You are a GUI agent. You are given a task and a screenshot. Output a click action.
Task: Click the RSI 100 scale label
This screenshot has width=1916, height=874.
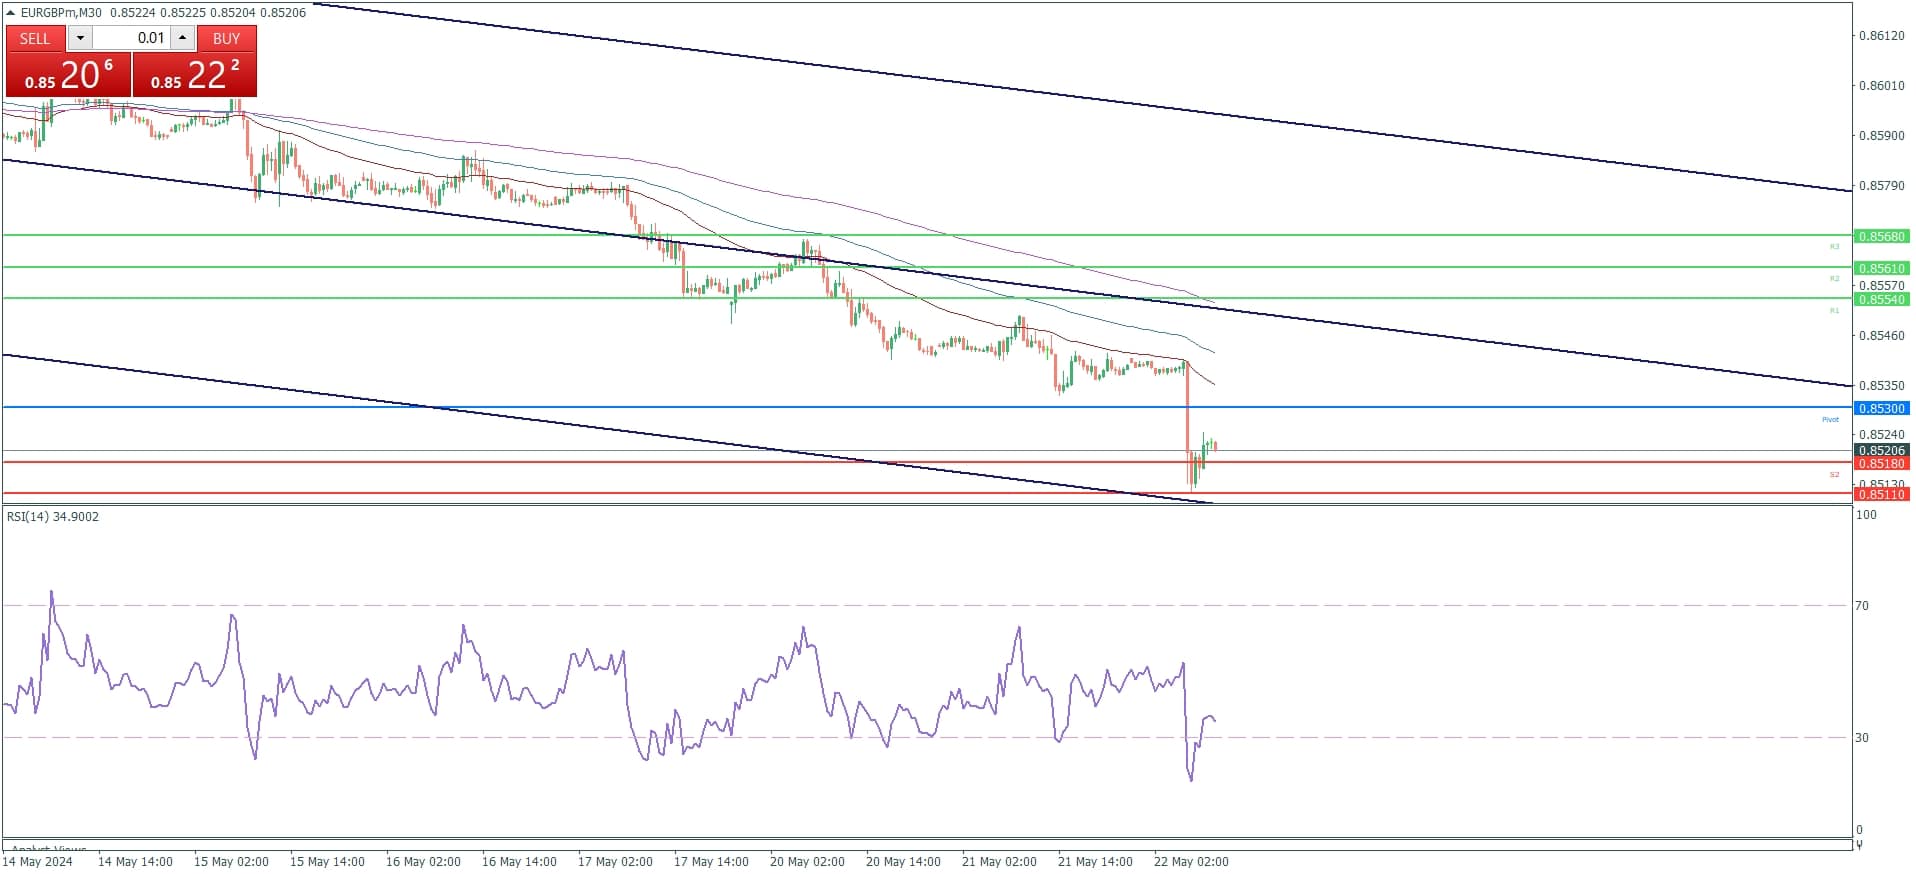coord(1866,514)
